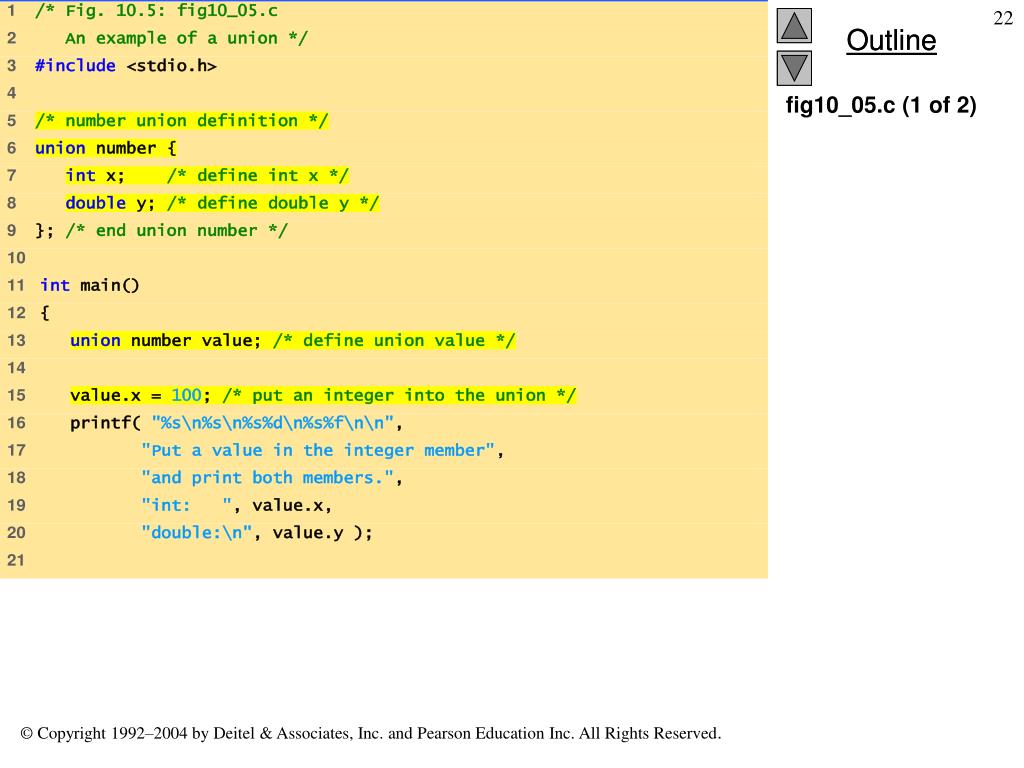Select code line 'union number {'

pos(106,148)
